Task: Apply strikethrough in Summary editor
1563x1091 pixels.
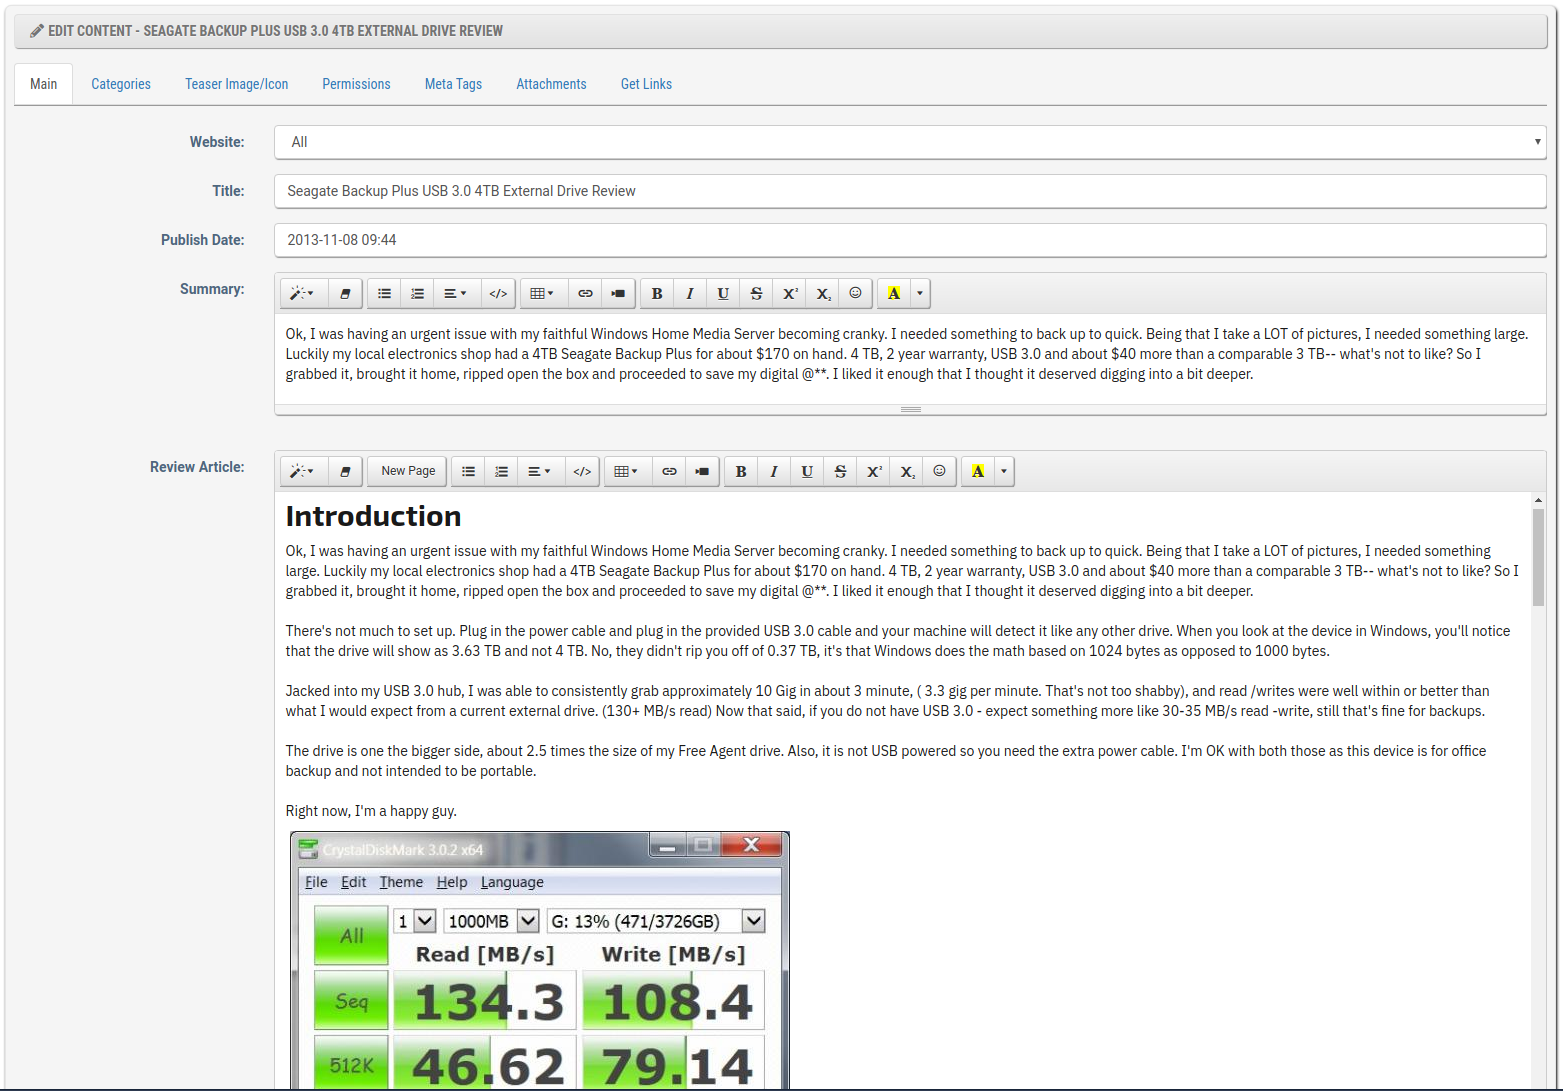Action: (756, 293)
